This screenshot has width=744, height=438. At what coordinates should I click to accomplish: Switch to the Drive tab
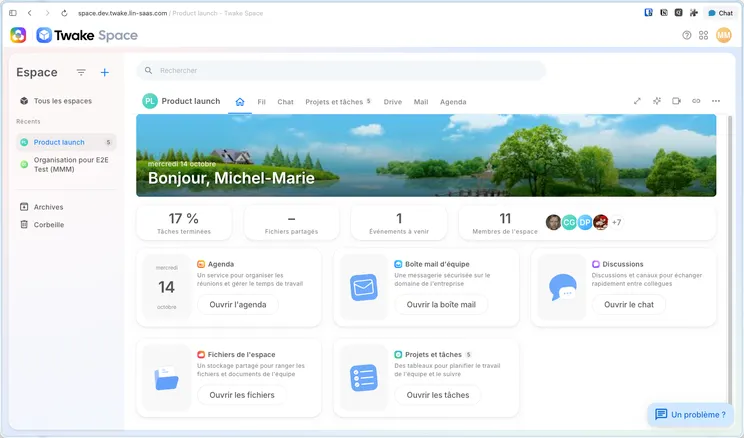click(393, 102)
